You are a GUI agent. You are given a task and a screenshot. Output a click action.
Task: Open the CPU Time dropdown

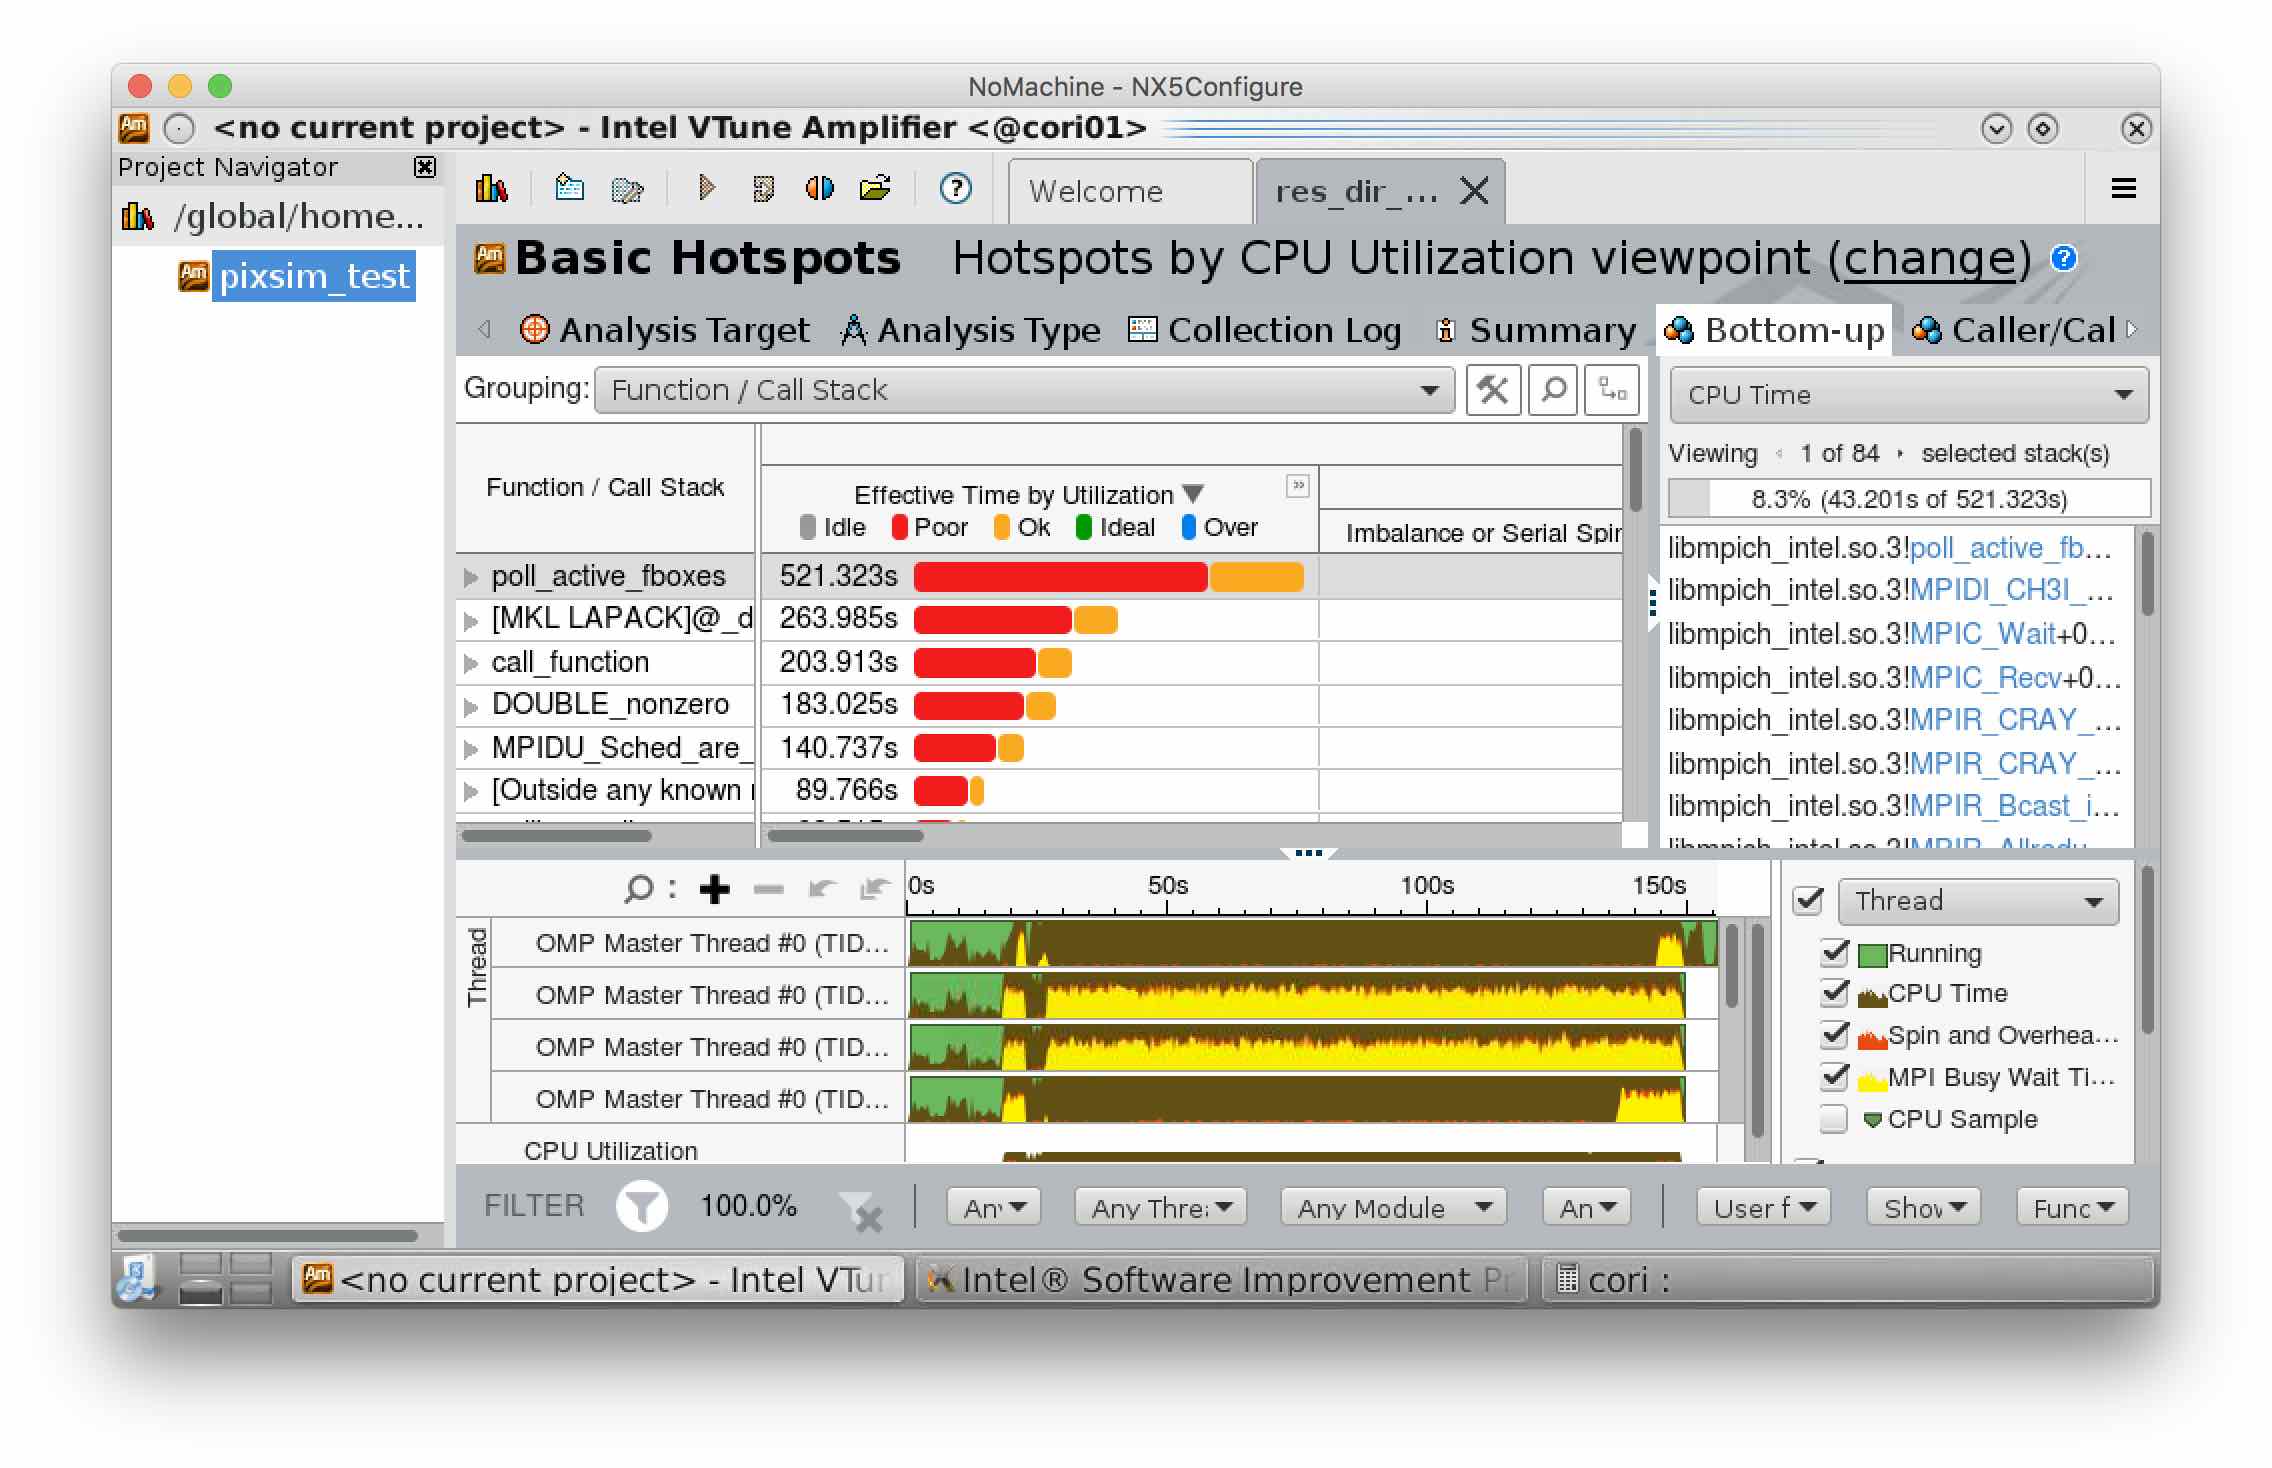1908,395
